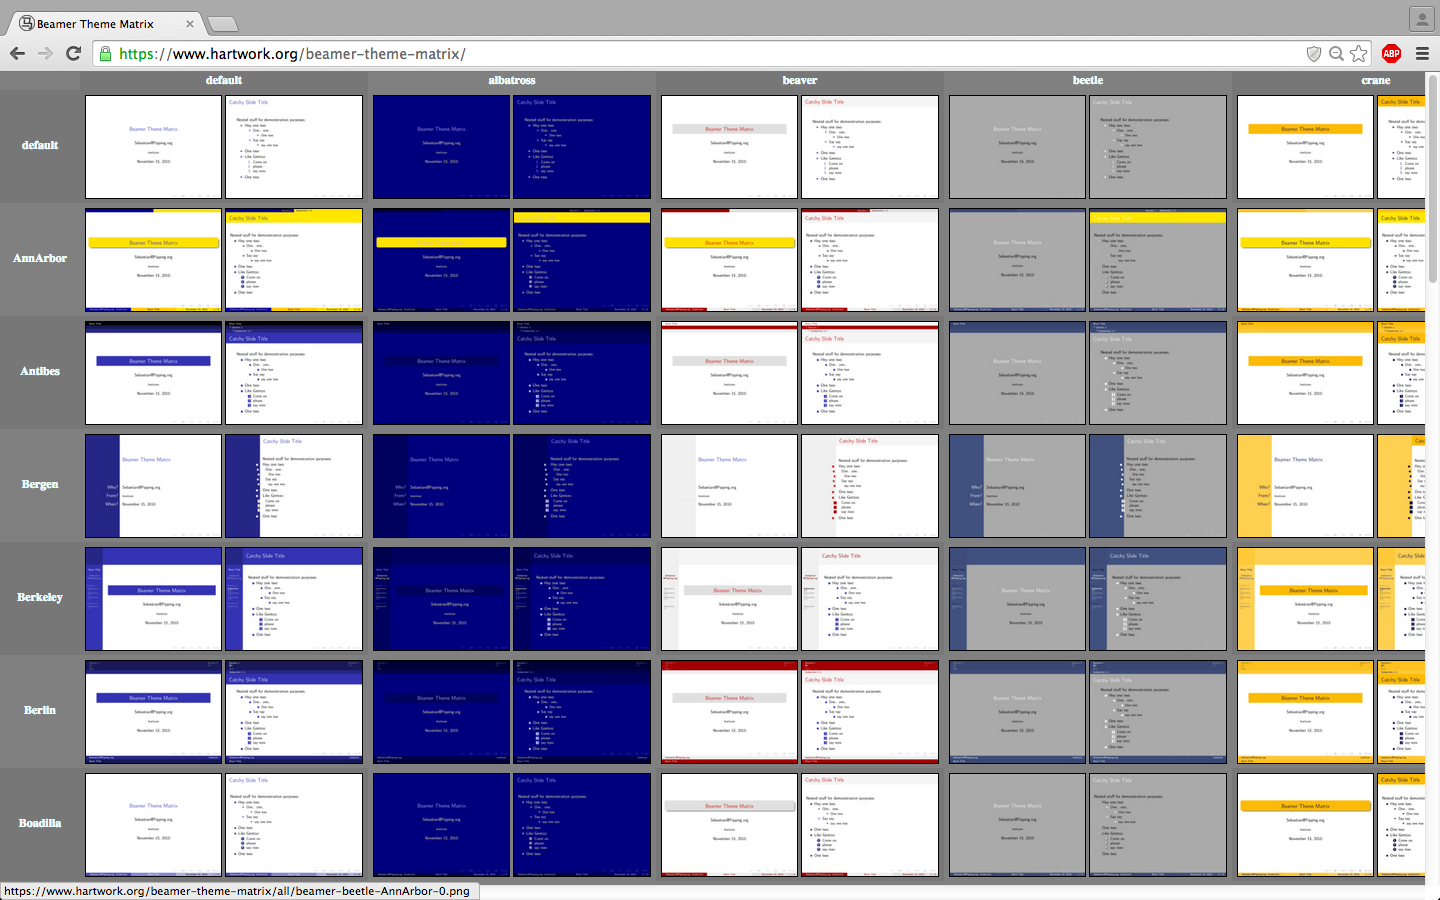Open the Chrome hamburger menu

(x=1422, y=54)
